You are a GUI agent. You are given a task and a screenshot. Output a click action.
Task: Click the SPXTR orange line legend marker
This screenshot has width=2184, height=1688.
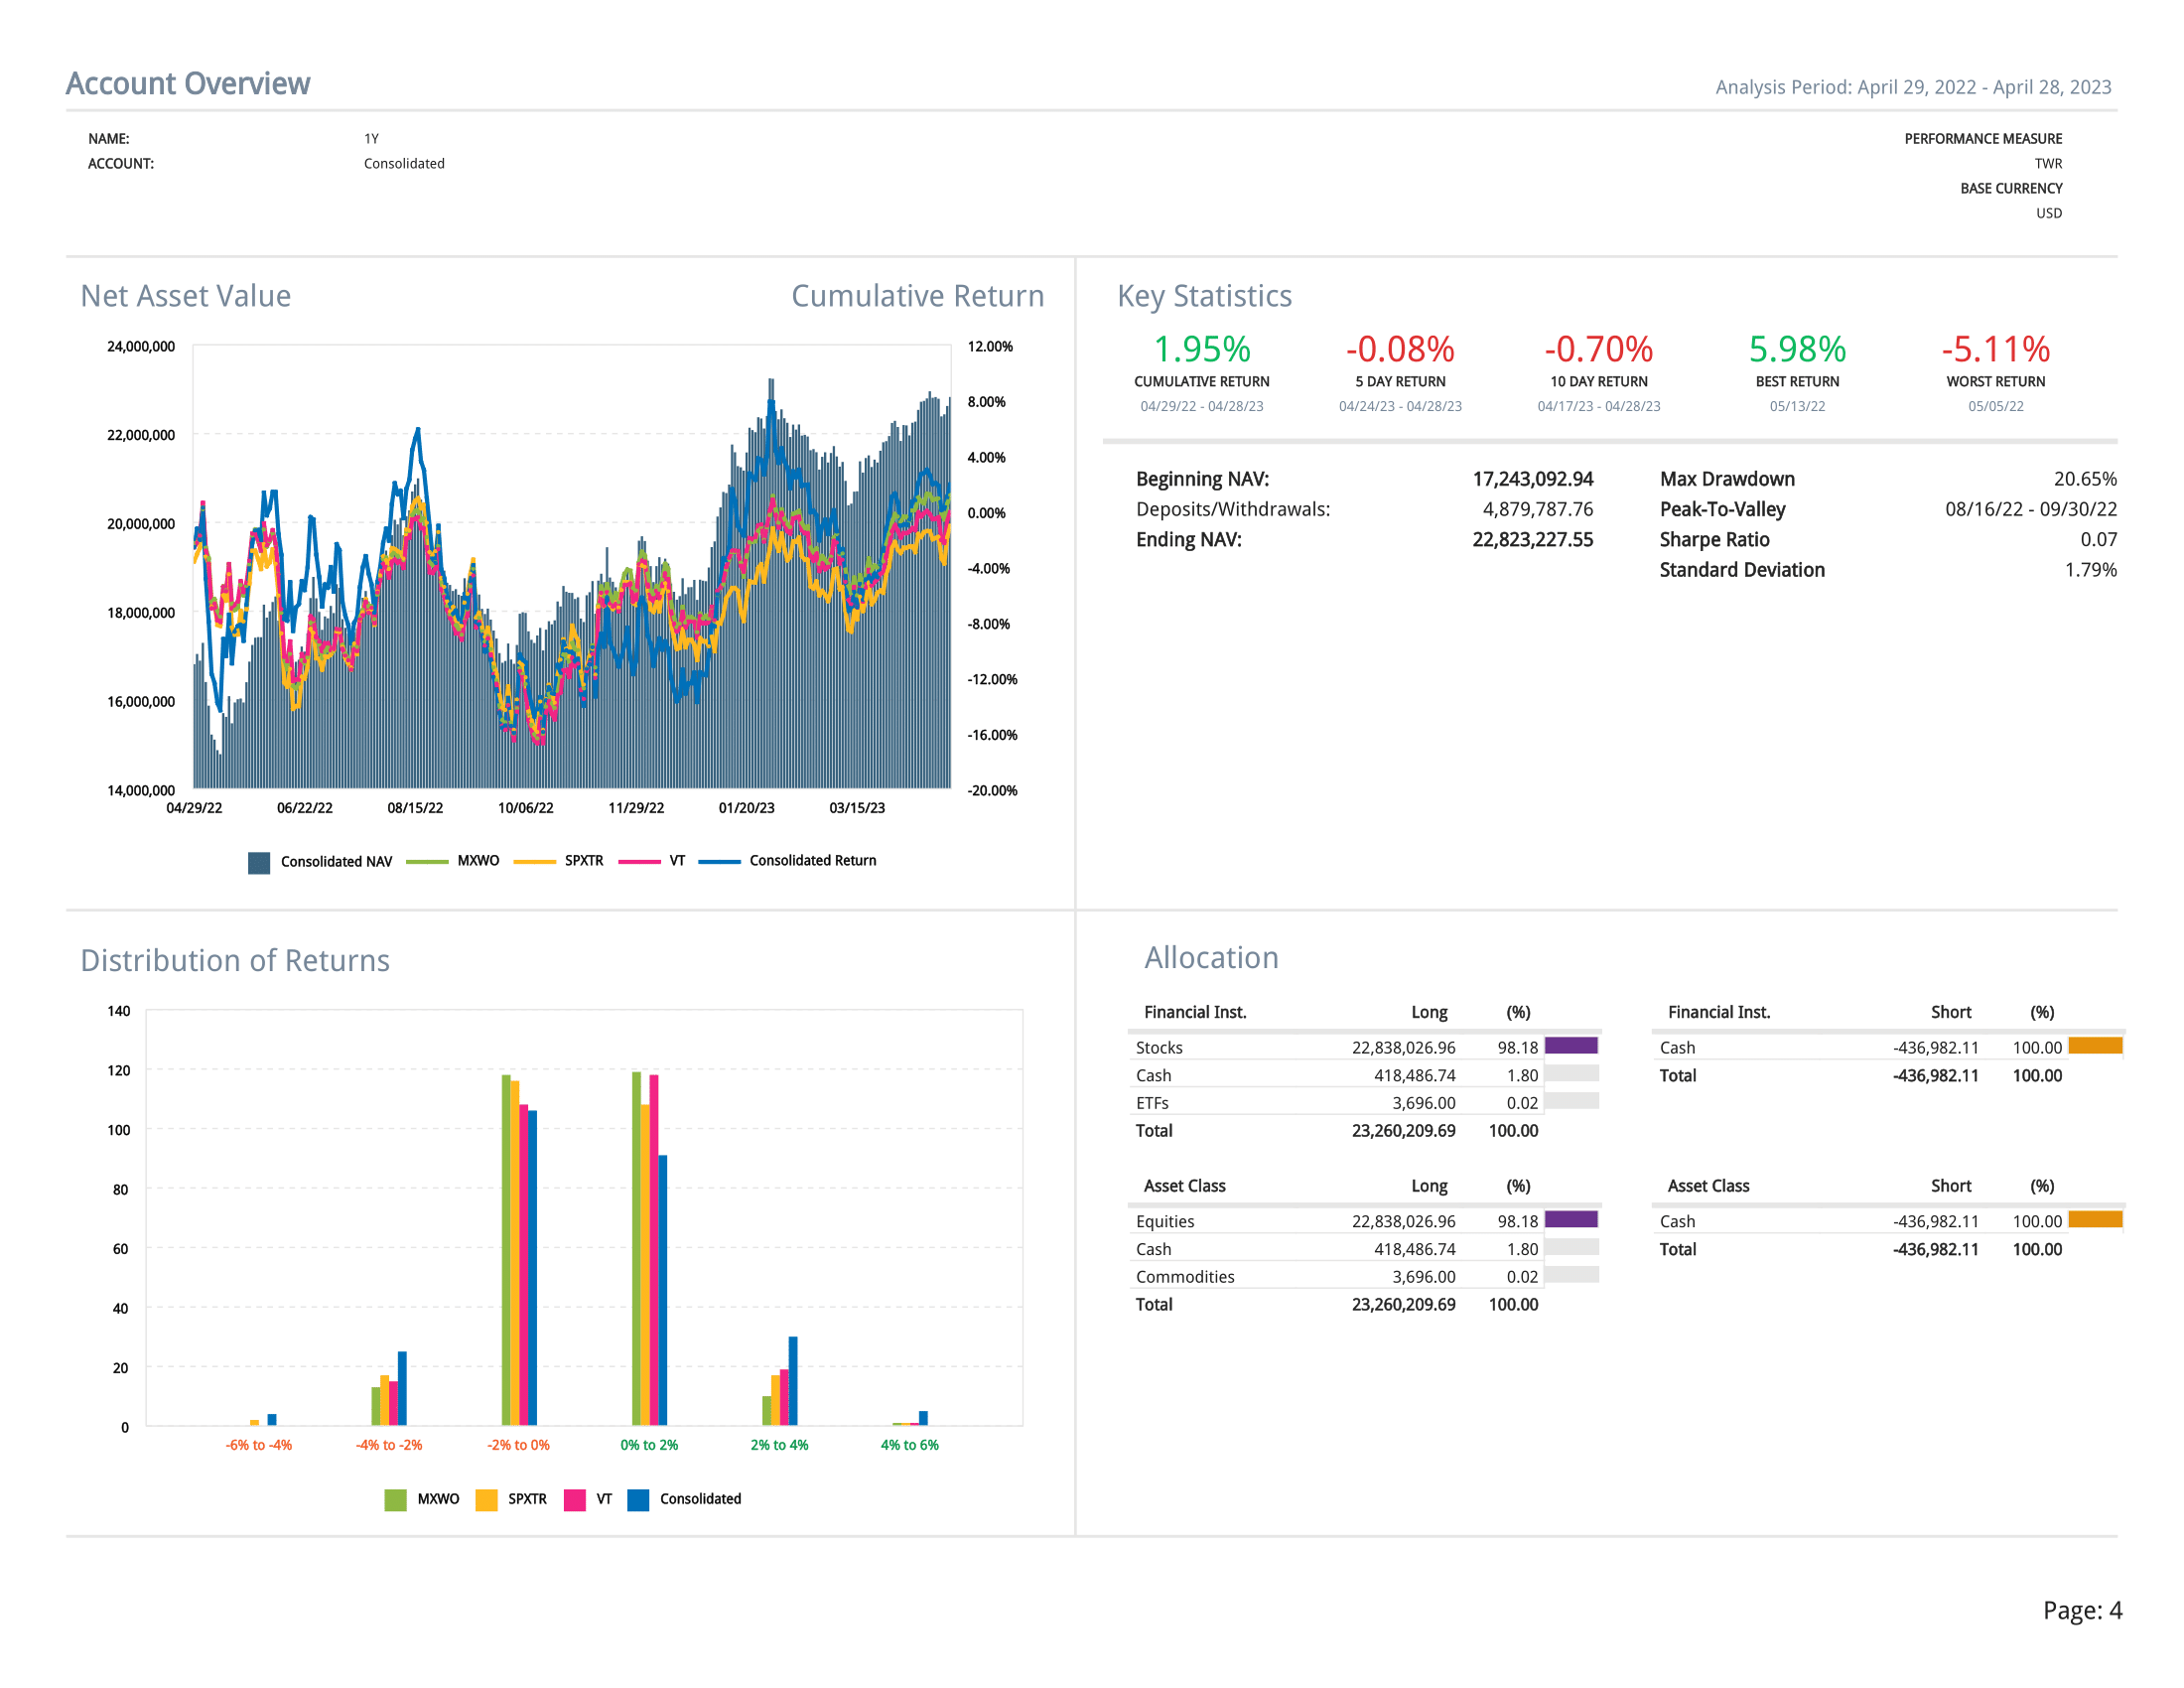534,861
